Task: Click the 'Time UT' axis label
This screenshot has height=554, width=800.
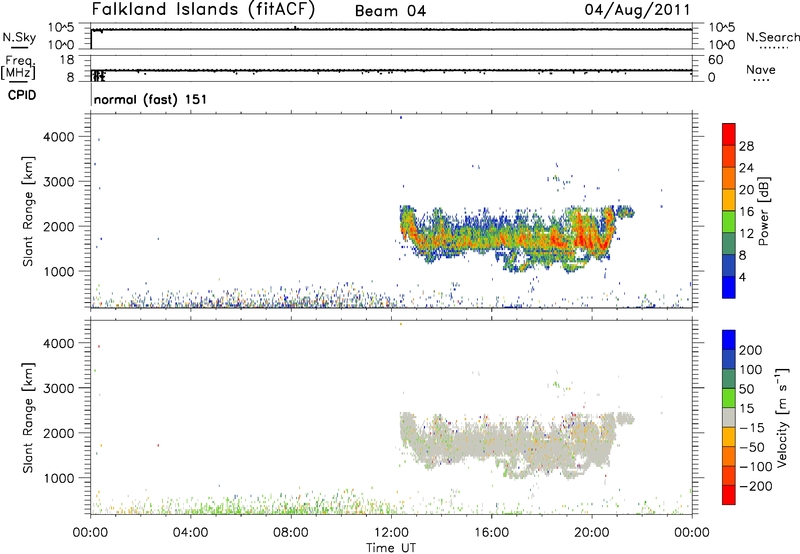Action: pos(391,547)
